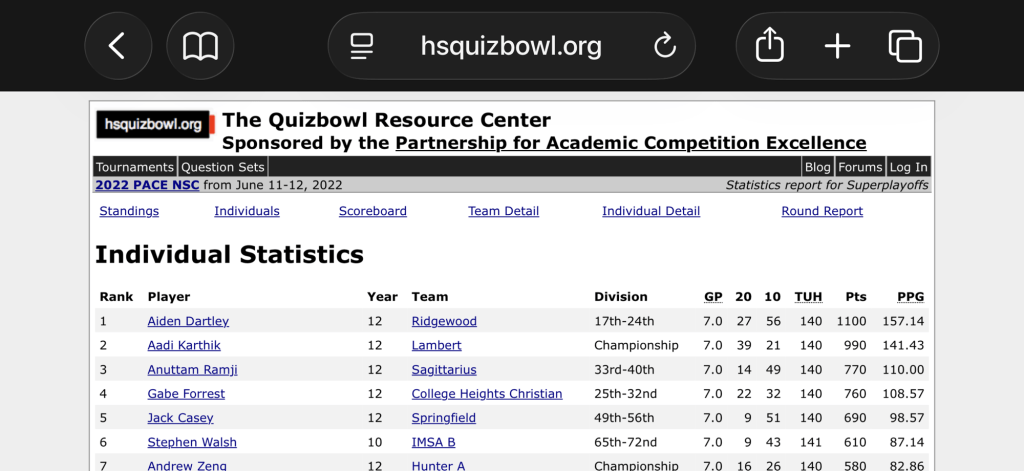The width and height of the screenshot is (1024, 471).
Task: View Aiden Dartley's player details
Action: tap(188, 321)
